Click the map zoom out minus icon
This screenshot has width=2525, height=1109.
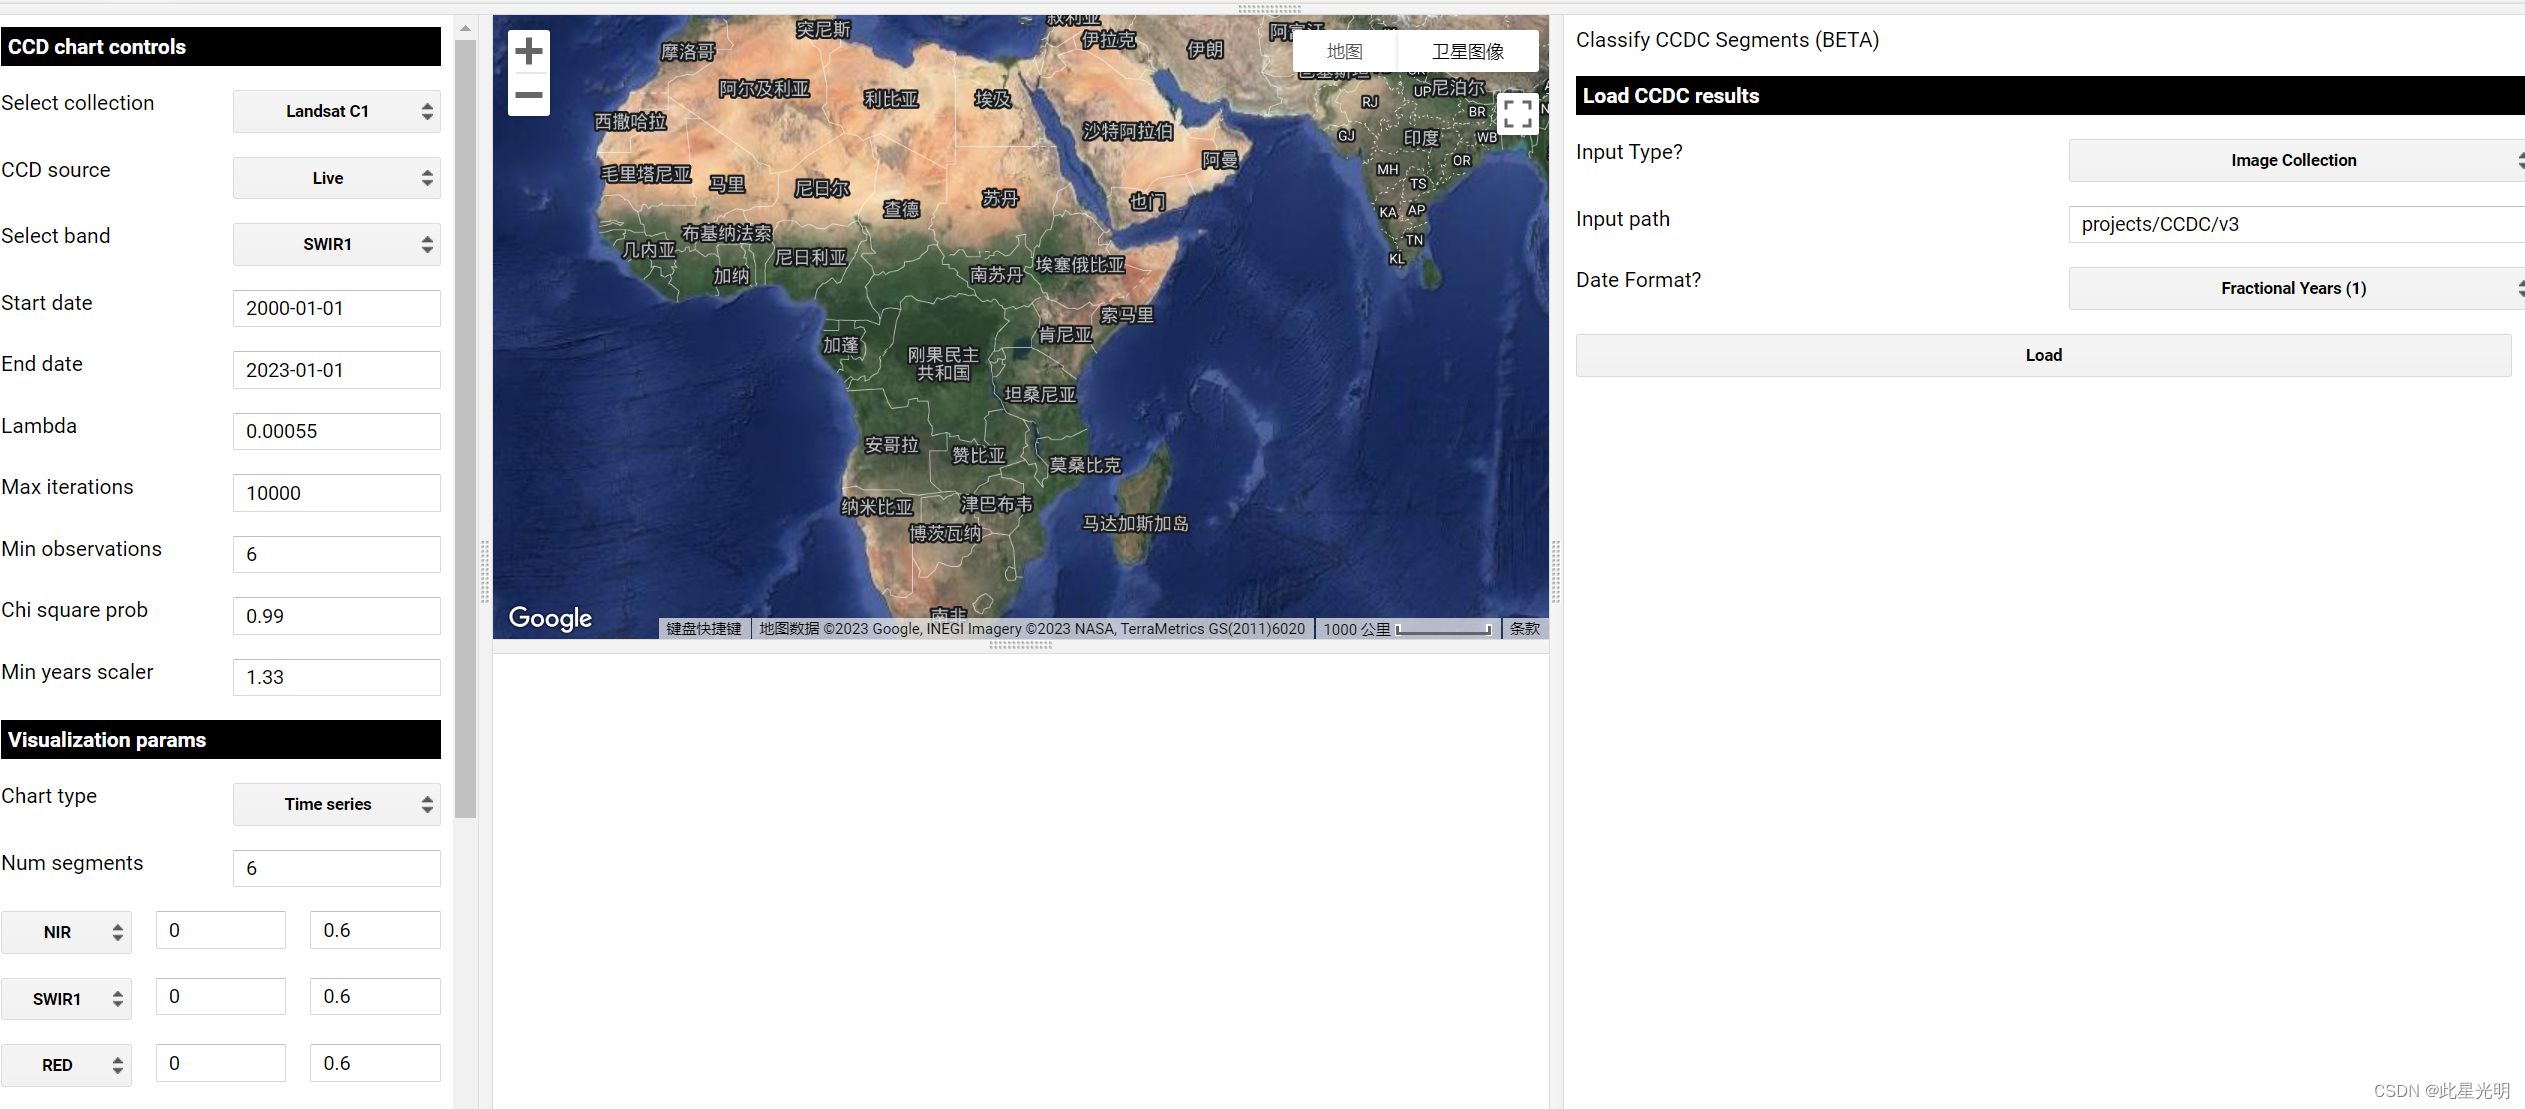coord(529,95)
